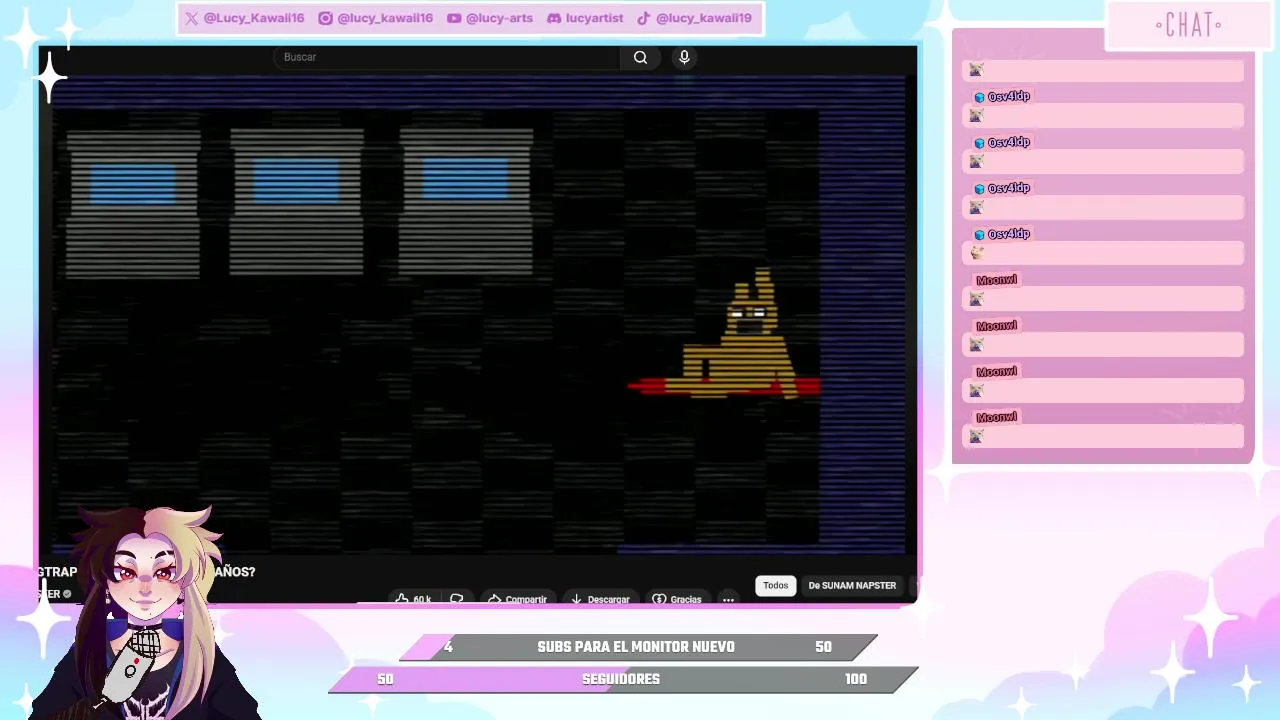
Task: Click the Gracias thanks button
Action: coord(677,599)
